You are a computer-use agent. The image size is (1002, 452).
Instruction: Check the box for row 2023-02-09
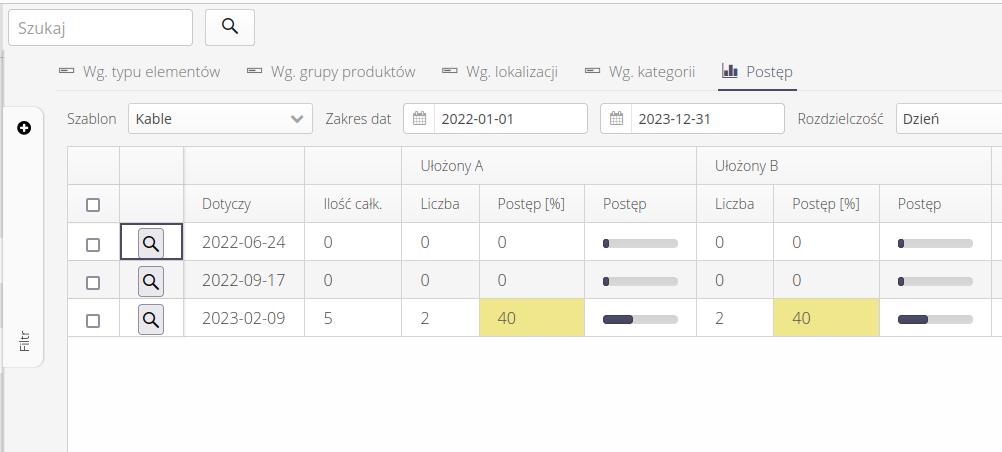pyautogui.click(x=93, y=320)
